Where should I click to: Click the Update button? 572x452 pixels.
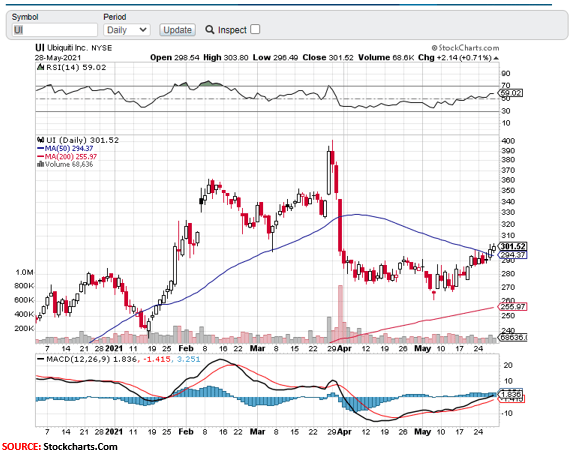(177, 30)
